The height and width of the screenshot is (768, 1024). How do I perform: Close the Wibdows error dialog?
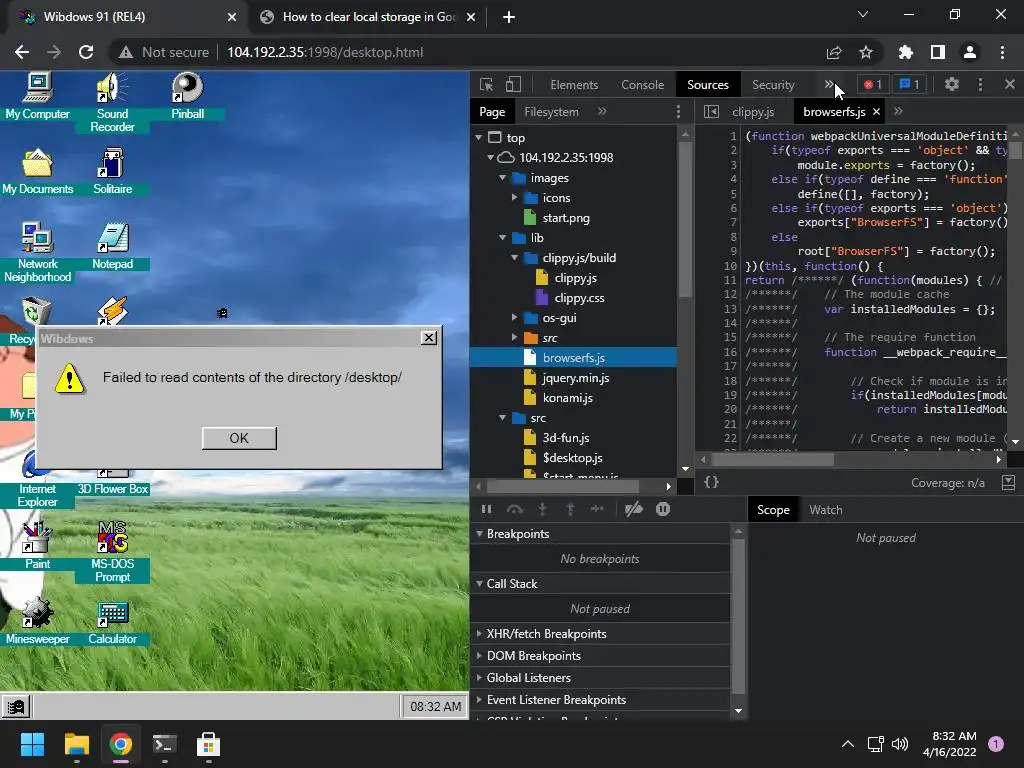point(429,338)
